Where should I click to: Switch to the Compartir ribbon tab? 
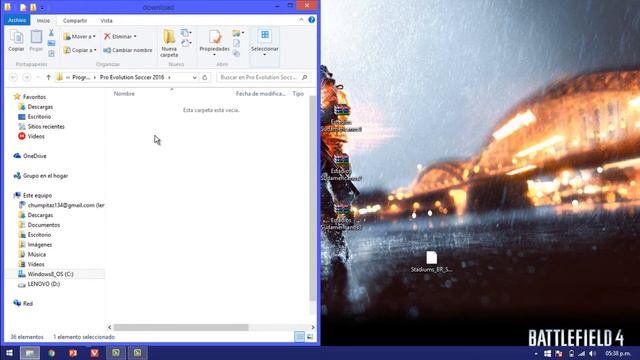point(75,20)
